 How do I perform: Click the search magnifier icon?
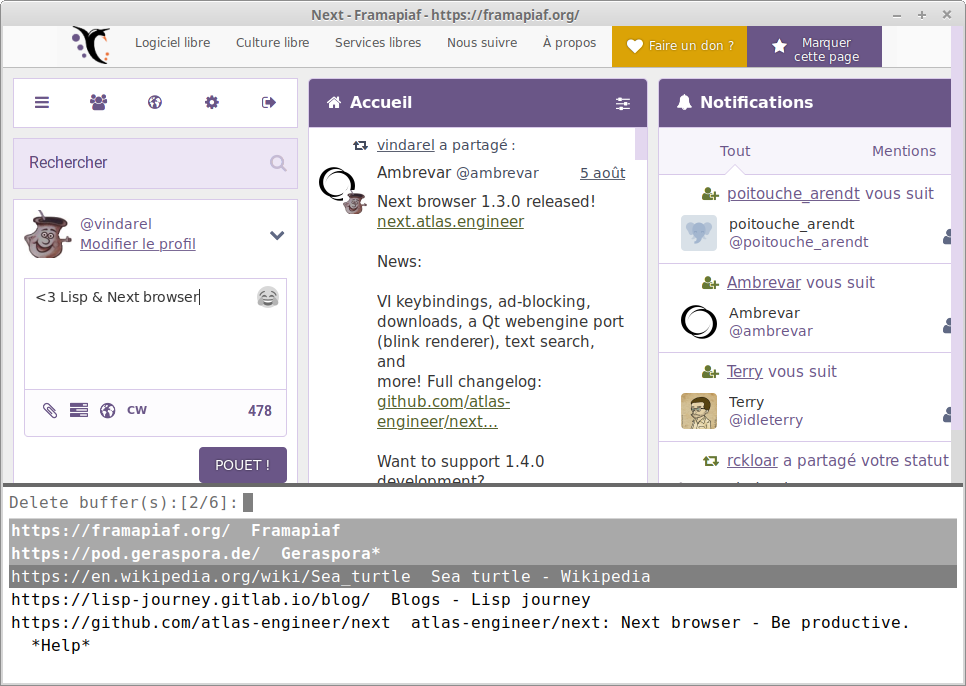278,163
